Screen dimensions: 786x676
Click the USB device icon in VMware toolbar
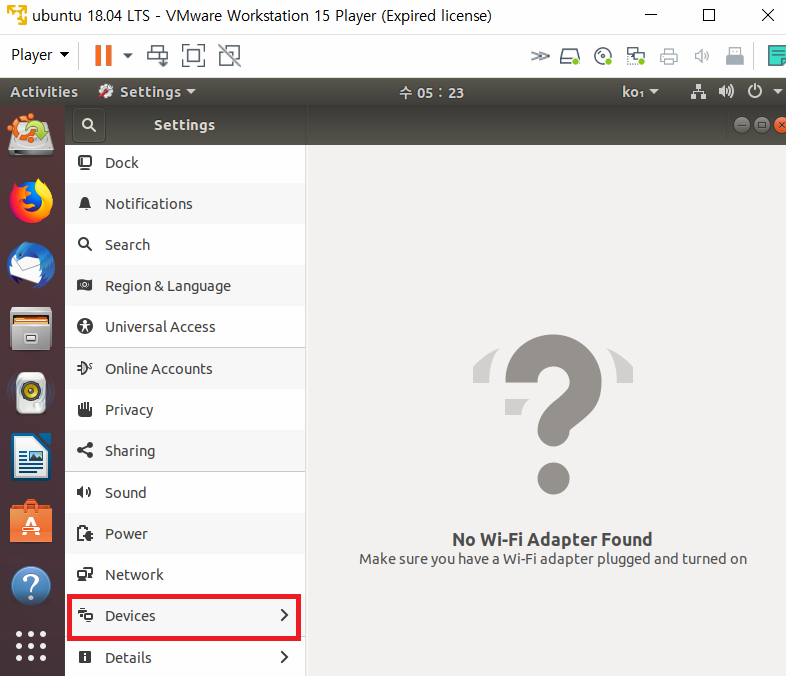734,56
